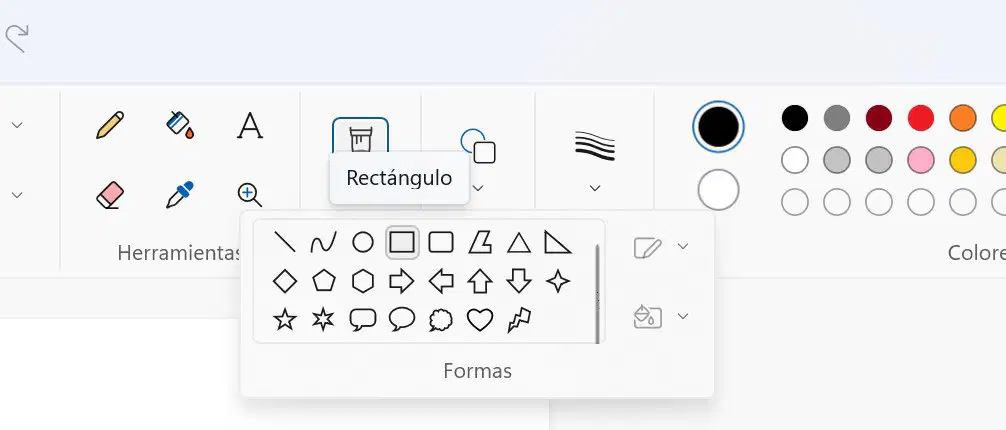
Task: Pick the heart shape
Action: 480,320
